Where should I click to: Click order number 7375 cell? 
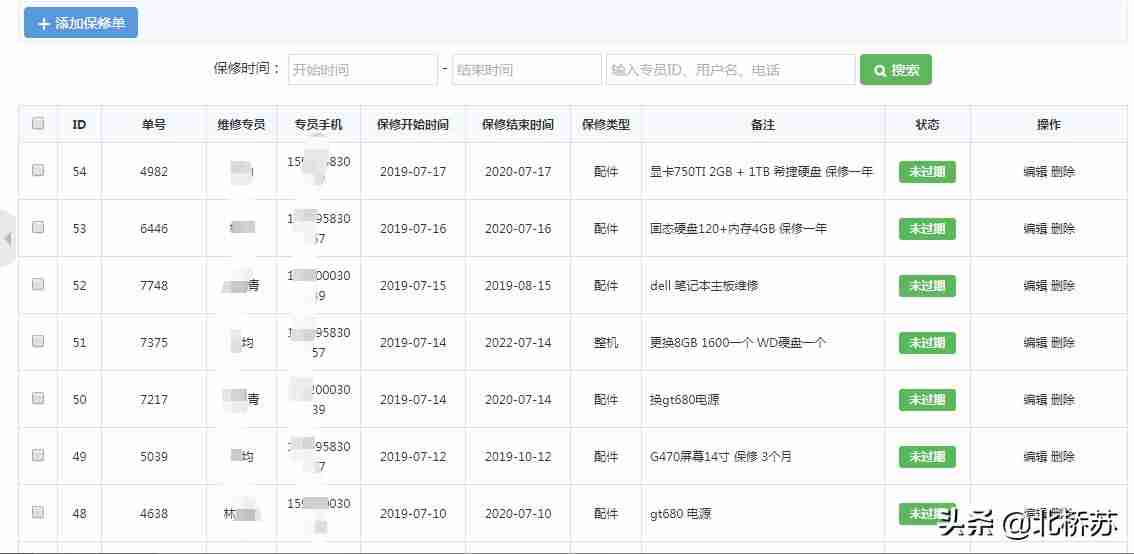point(154,342)
